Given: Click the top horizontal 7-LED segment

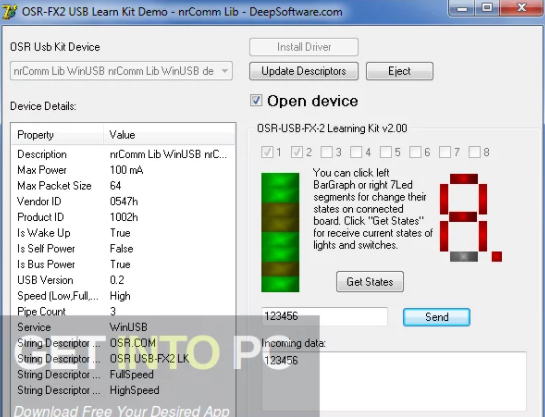Looking at the screenshot, I should 464,179.
